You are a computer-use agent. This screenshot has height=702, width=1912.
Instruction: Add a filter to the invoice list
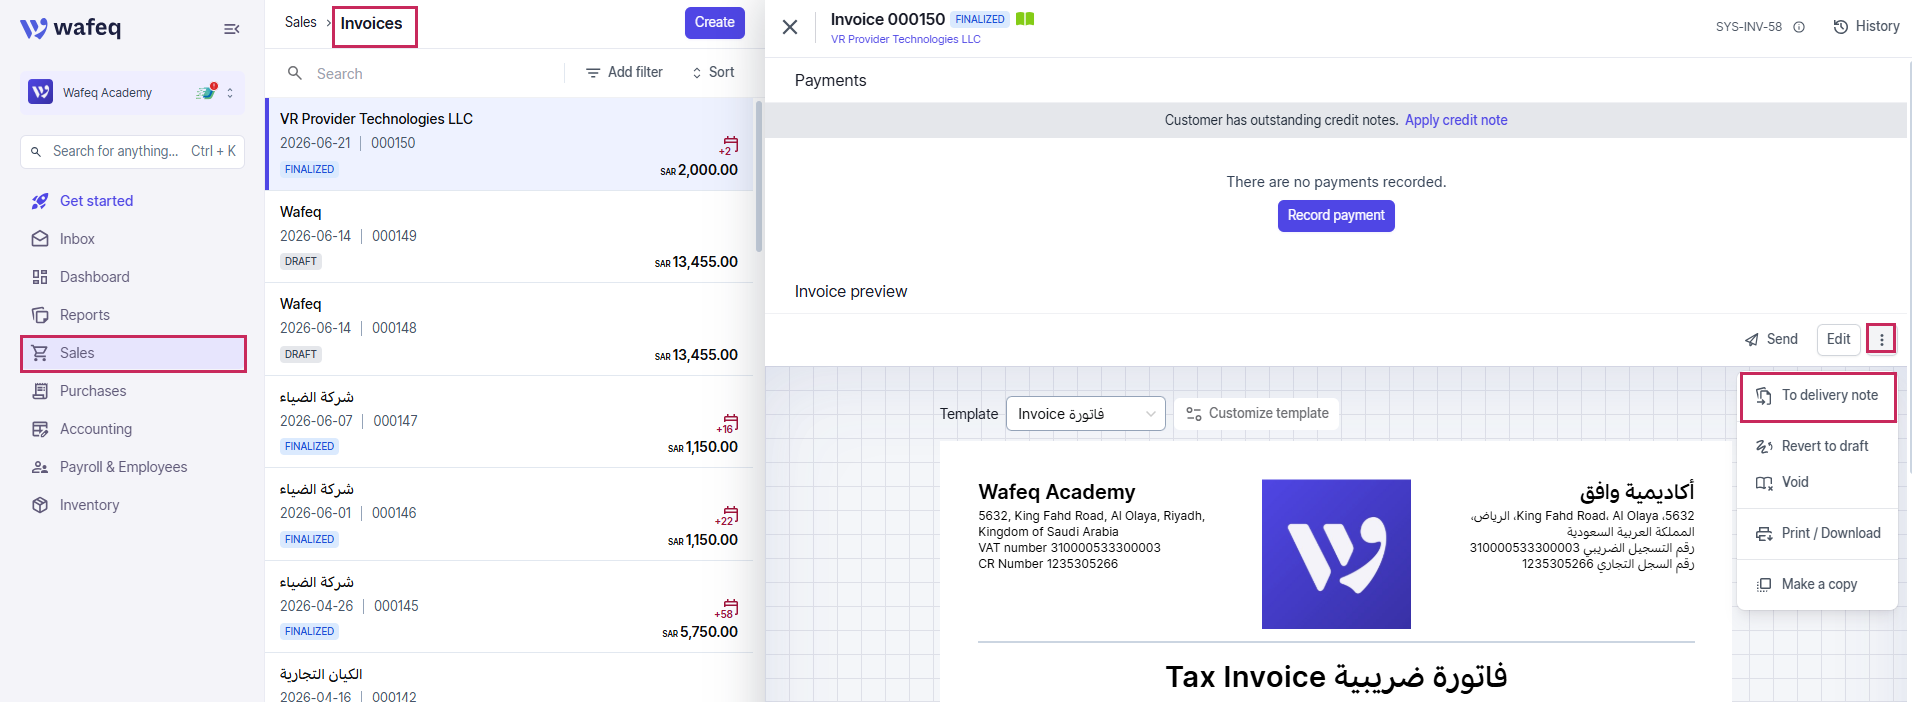[x=624, y=72]
